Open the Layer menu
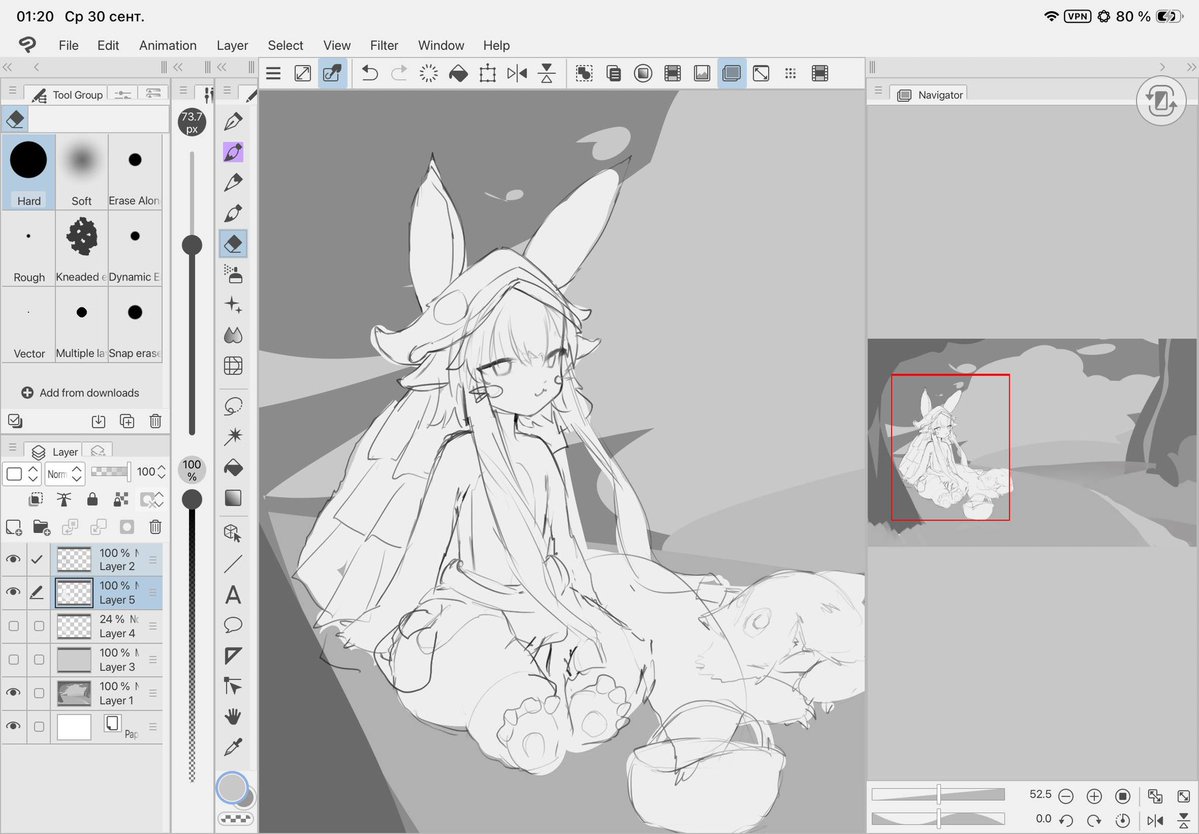1199x834 pixels. (x=232, y=45)
